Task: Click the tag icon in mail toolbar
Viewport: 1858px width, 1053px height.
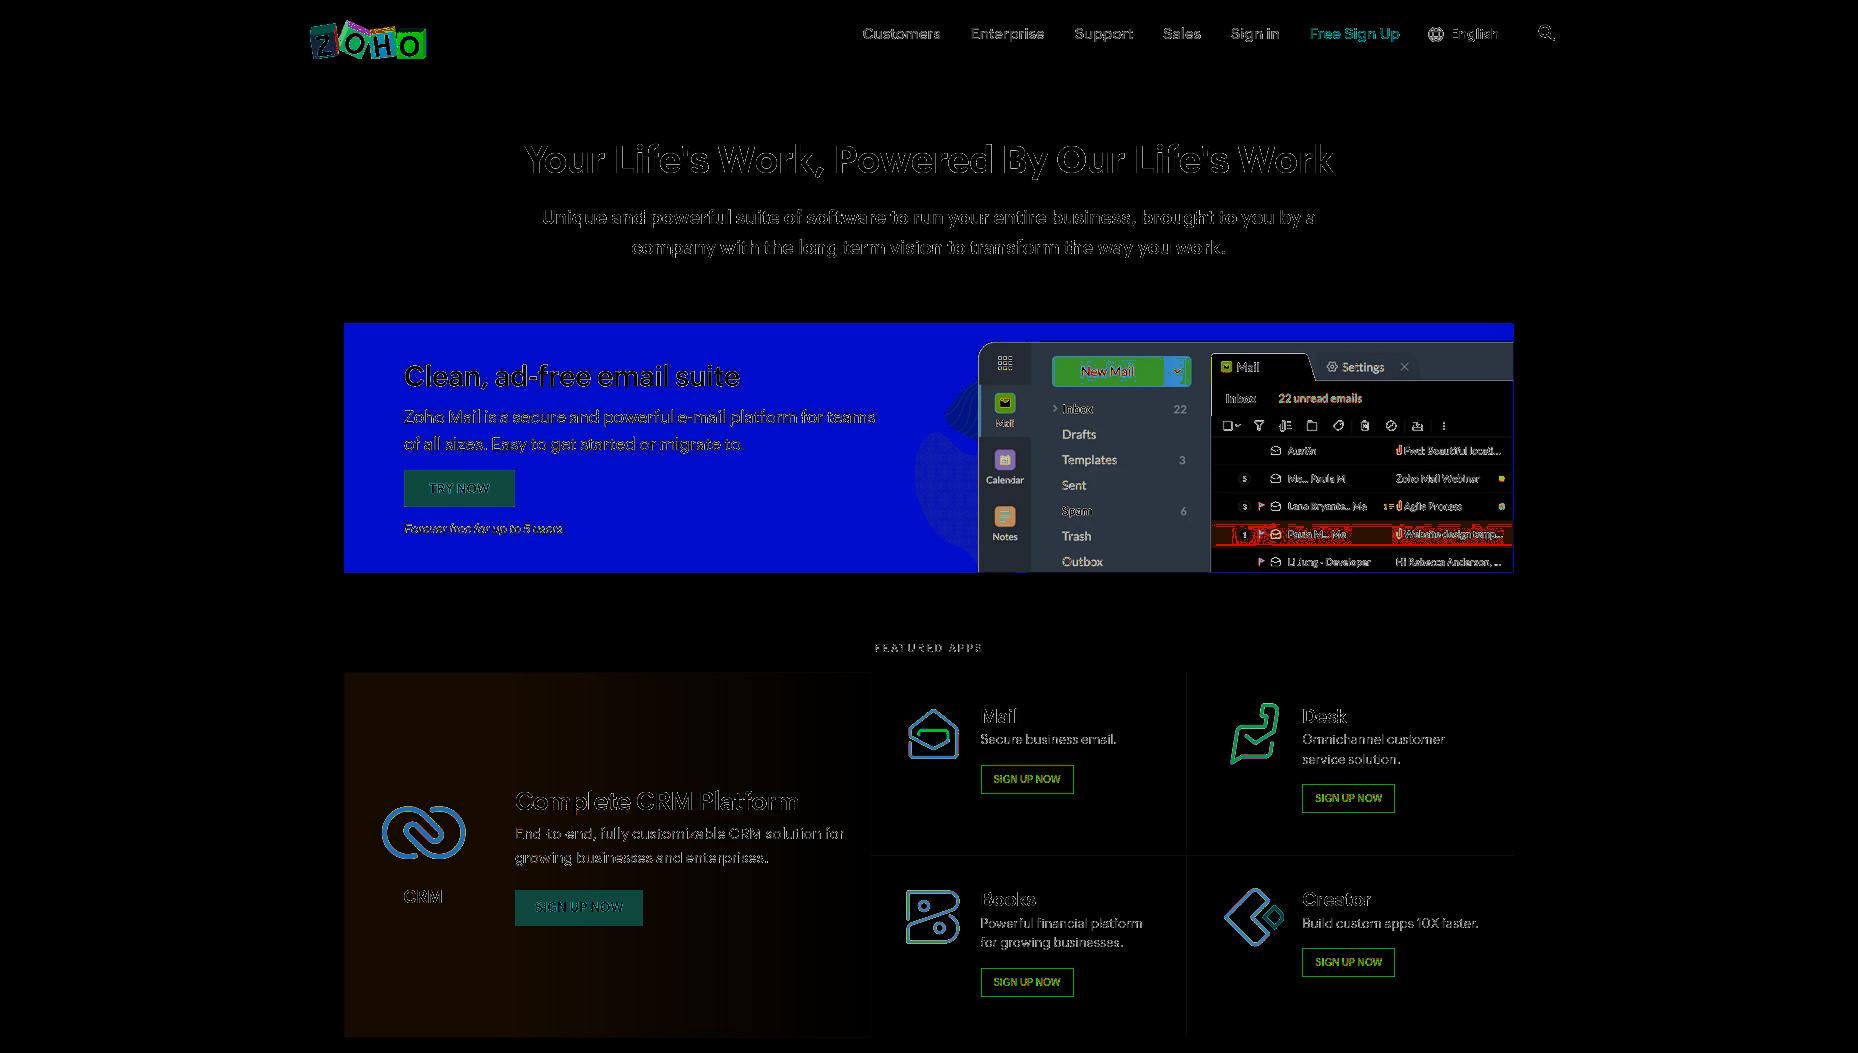Action: (x=1338, y=426)
